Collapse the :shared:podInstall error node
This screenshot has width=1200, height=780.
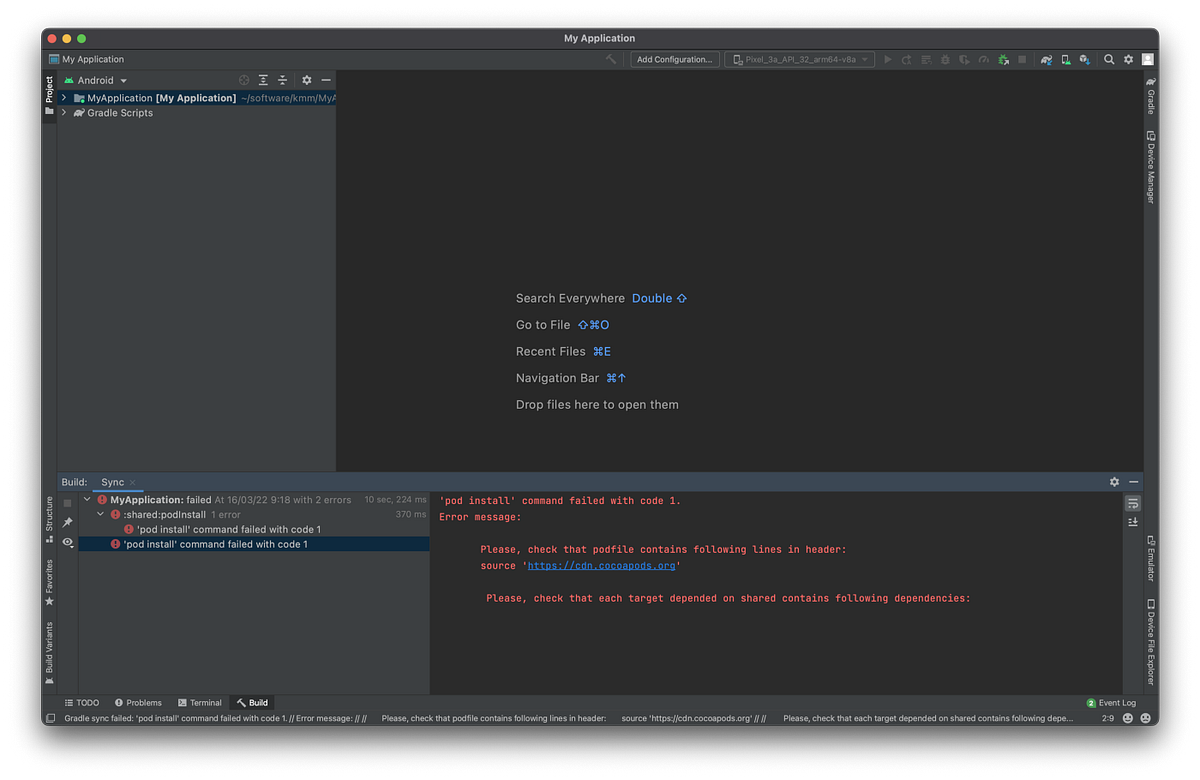(100, 513)
